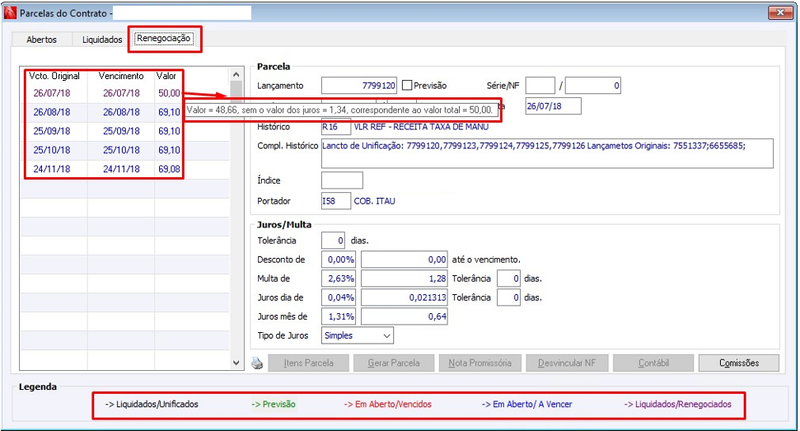This screenshot has width=800, height=431.
Task: Click the VLR REF - RECEITA TAXA DE MANU text
Action: click(421, 126)
